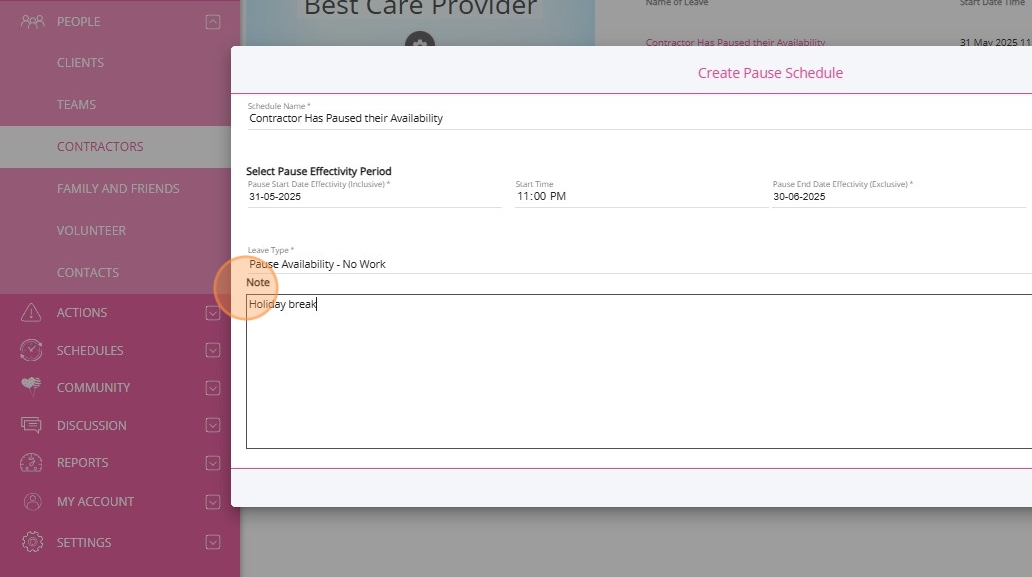
Task: Open the Contacts submenu item
Action: [x=88, y=272]
